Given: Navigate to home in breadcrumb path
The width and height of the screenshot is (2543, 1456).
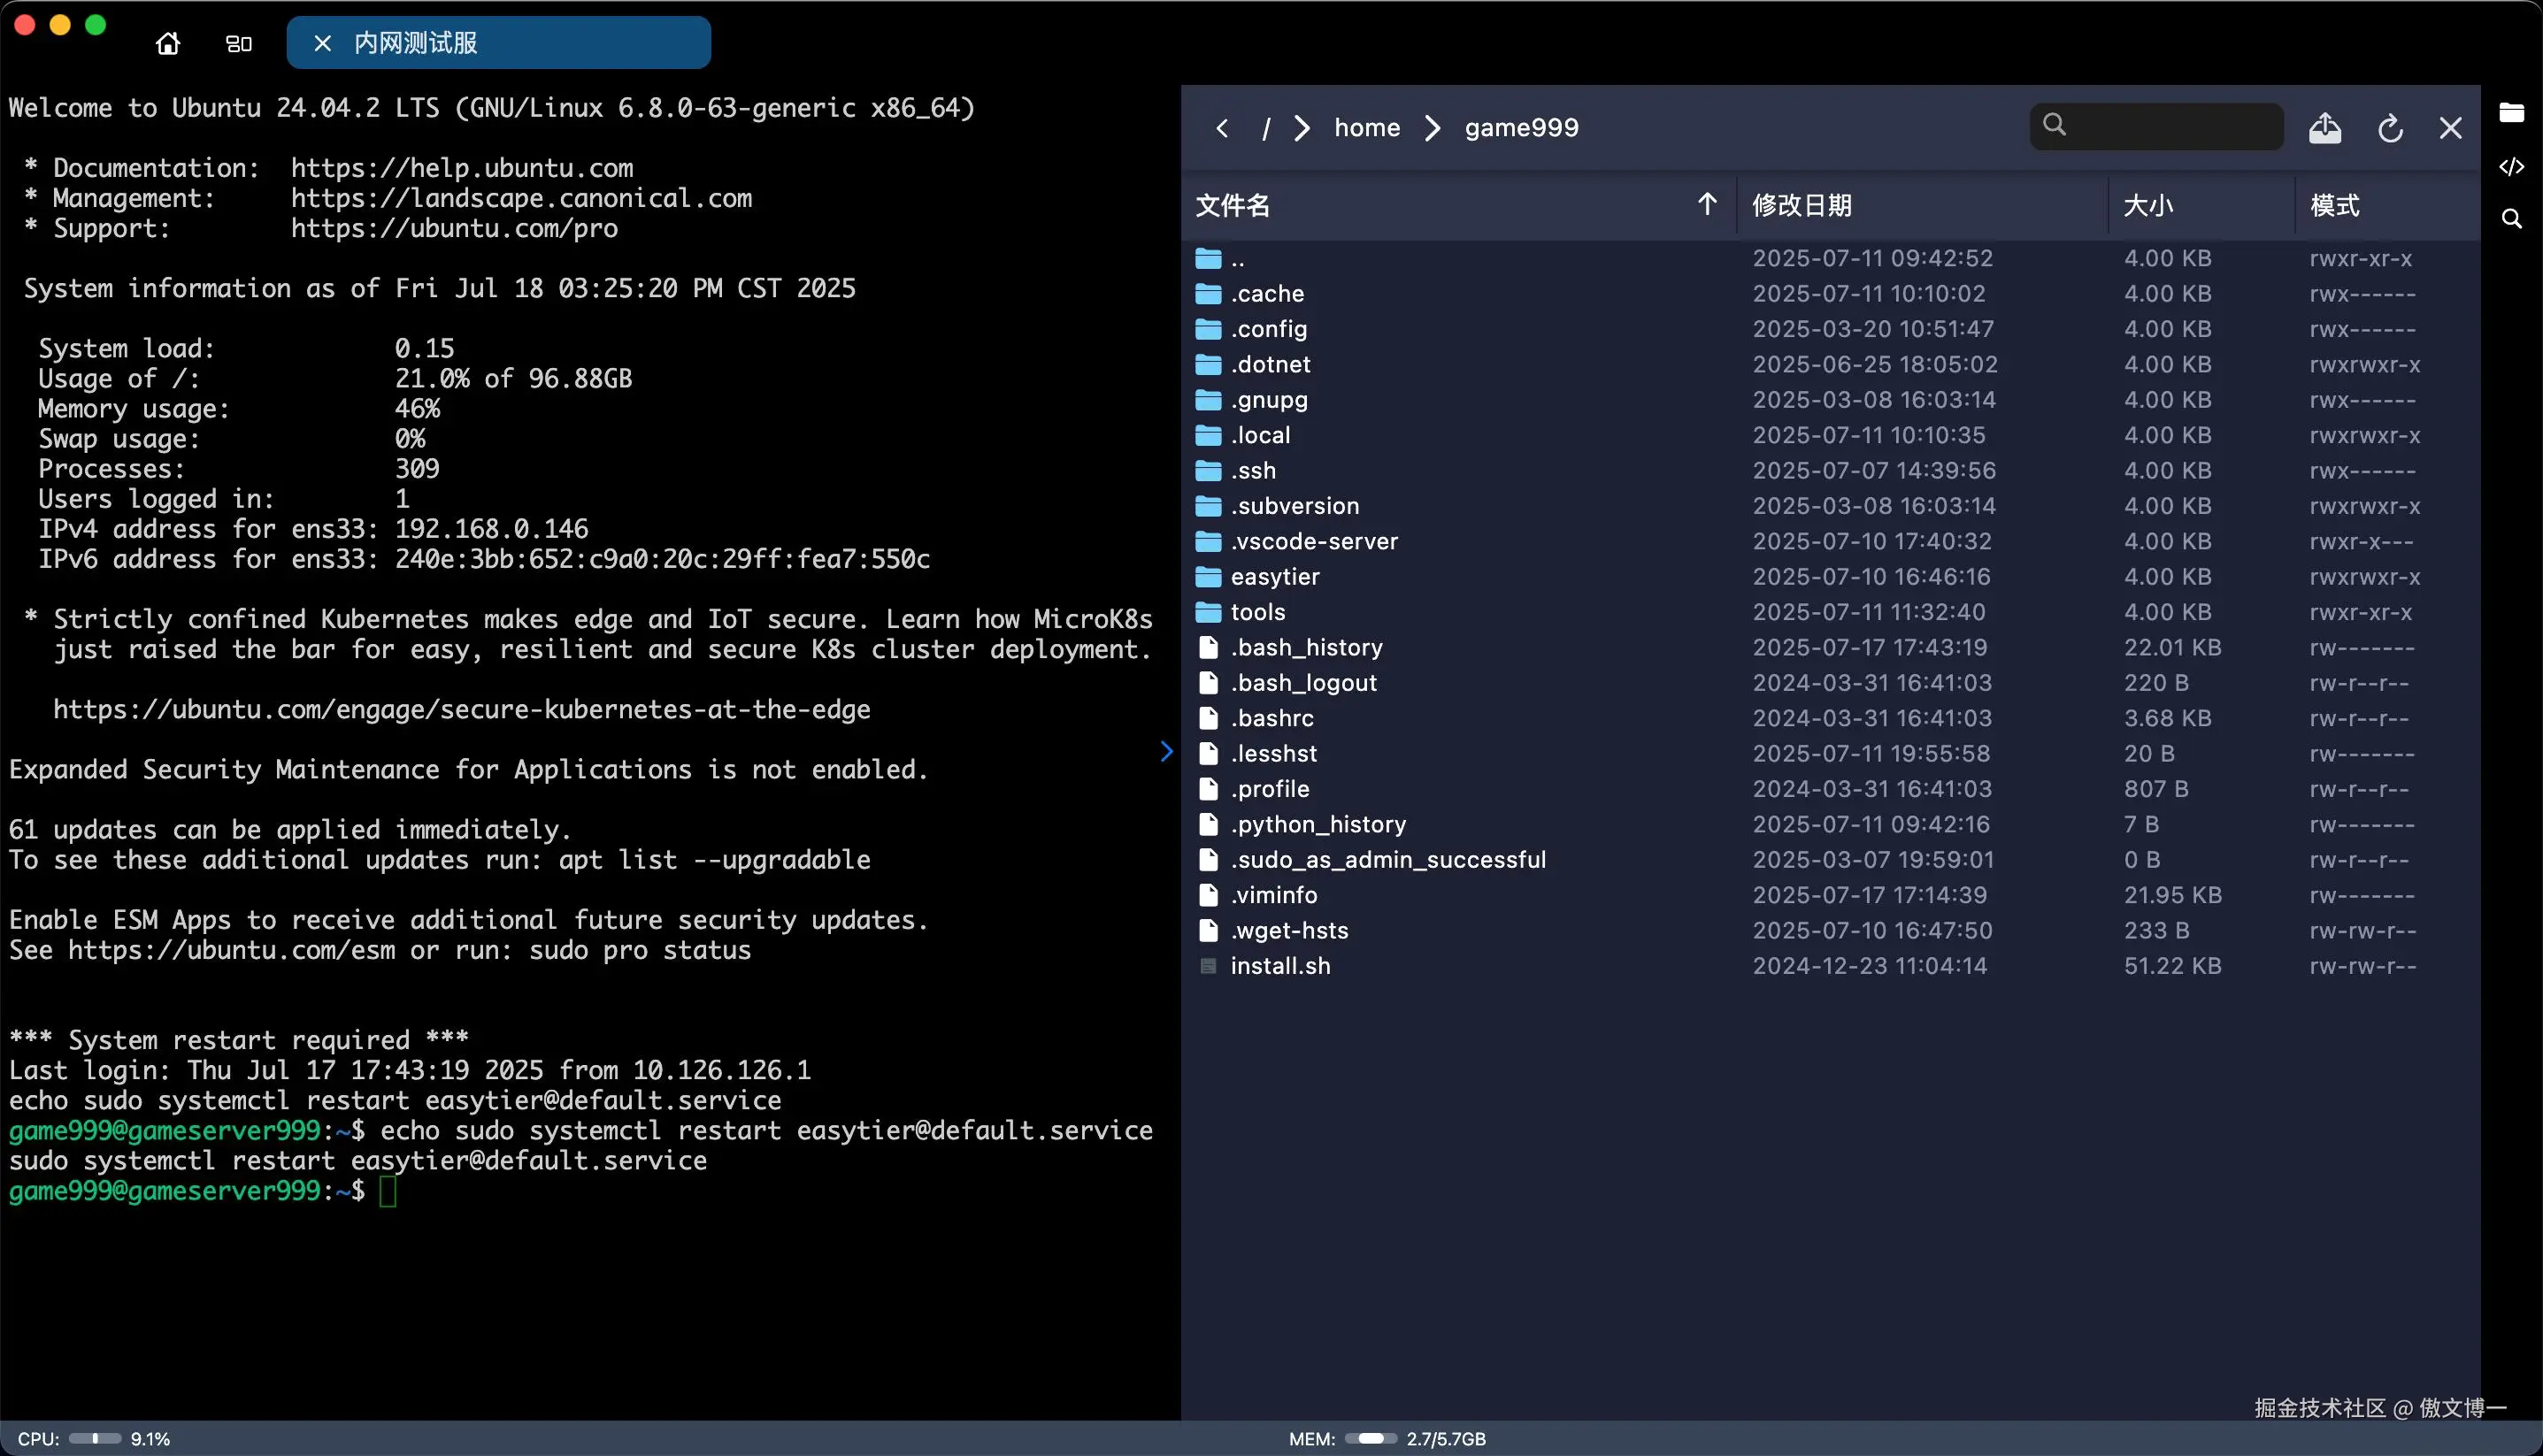Looking at the screenshot, I should tap(1366, 128).
